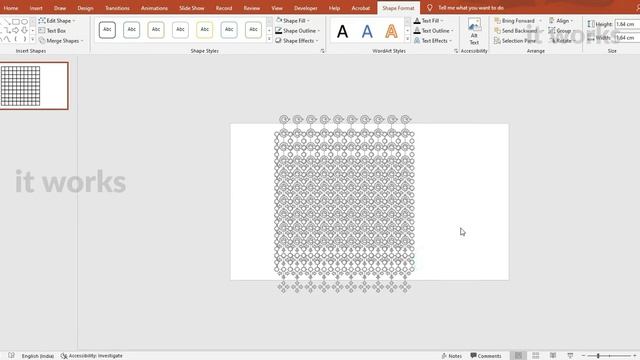The width and height of the screenshot is (640, 360).
Task: Open the Align menu
Action: click(561, 21)
